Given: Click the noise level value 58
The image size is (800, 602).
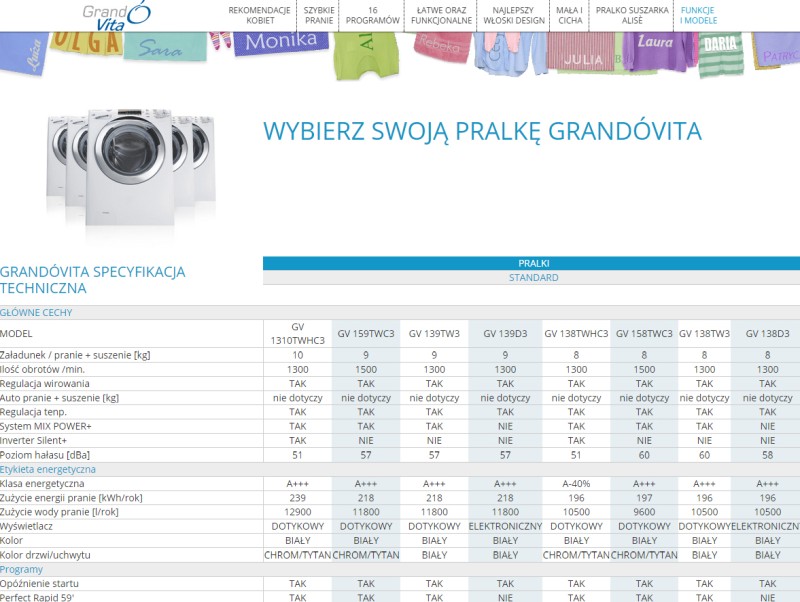Looking at the screenshot, I should [767, 455].
